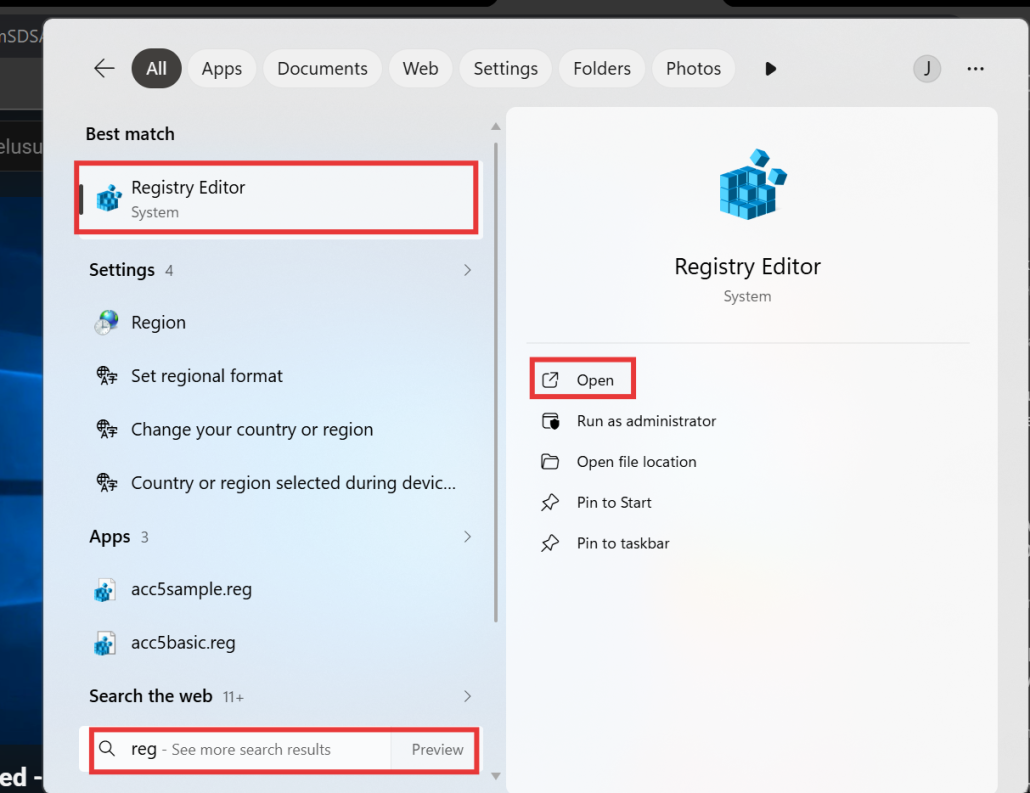Click the magnifier icon beside reg
Viewport: 1030px width, 793px height.
point(107,748)
